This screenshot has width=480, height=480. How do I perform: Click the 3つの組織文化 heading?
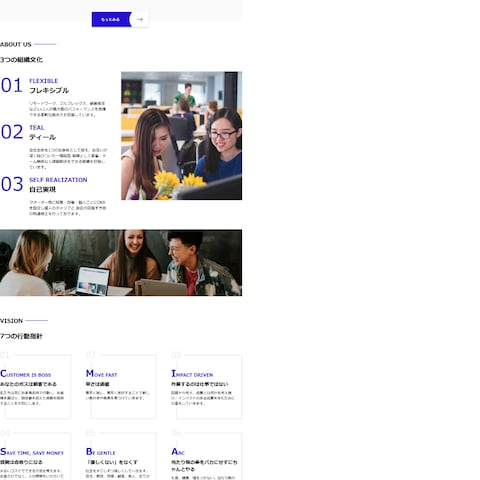[x=21, y=60]
